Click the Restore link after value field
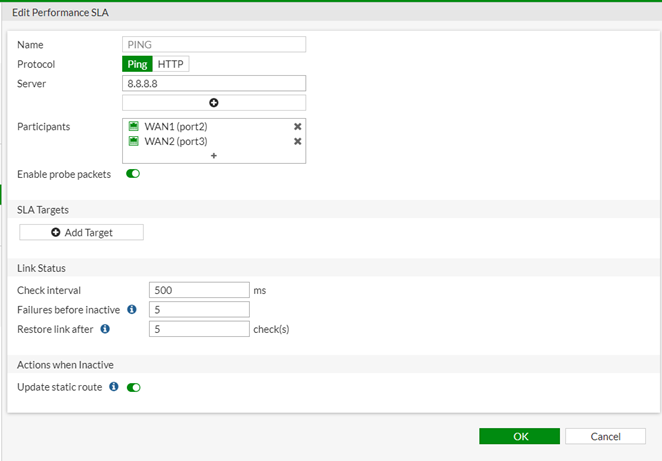 tap(198, 329)
